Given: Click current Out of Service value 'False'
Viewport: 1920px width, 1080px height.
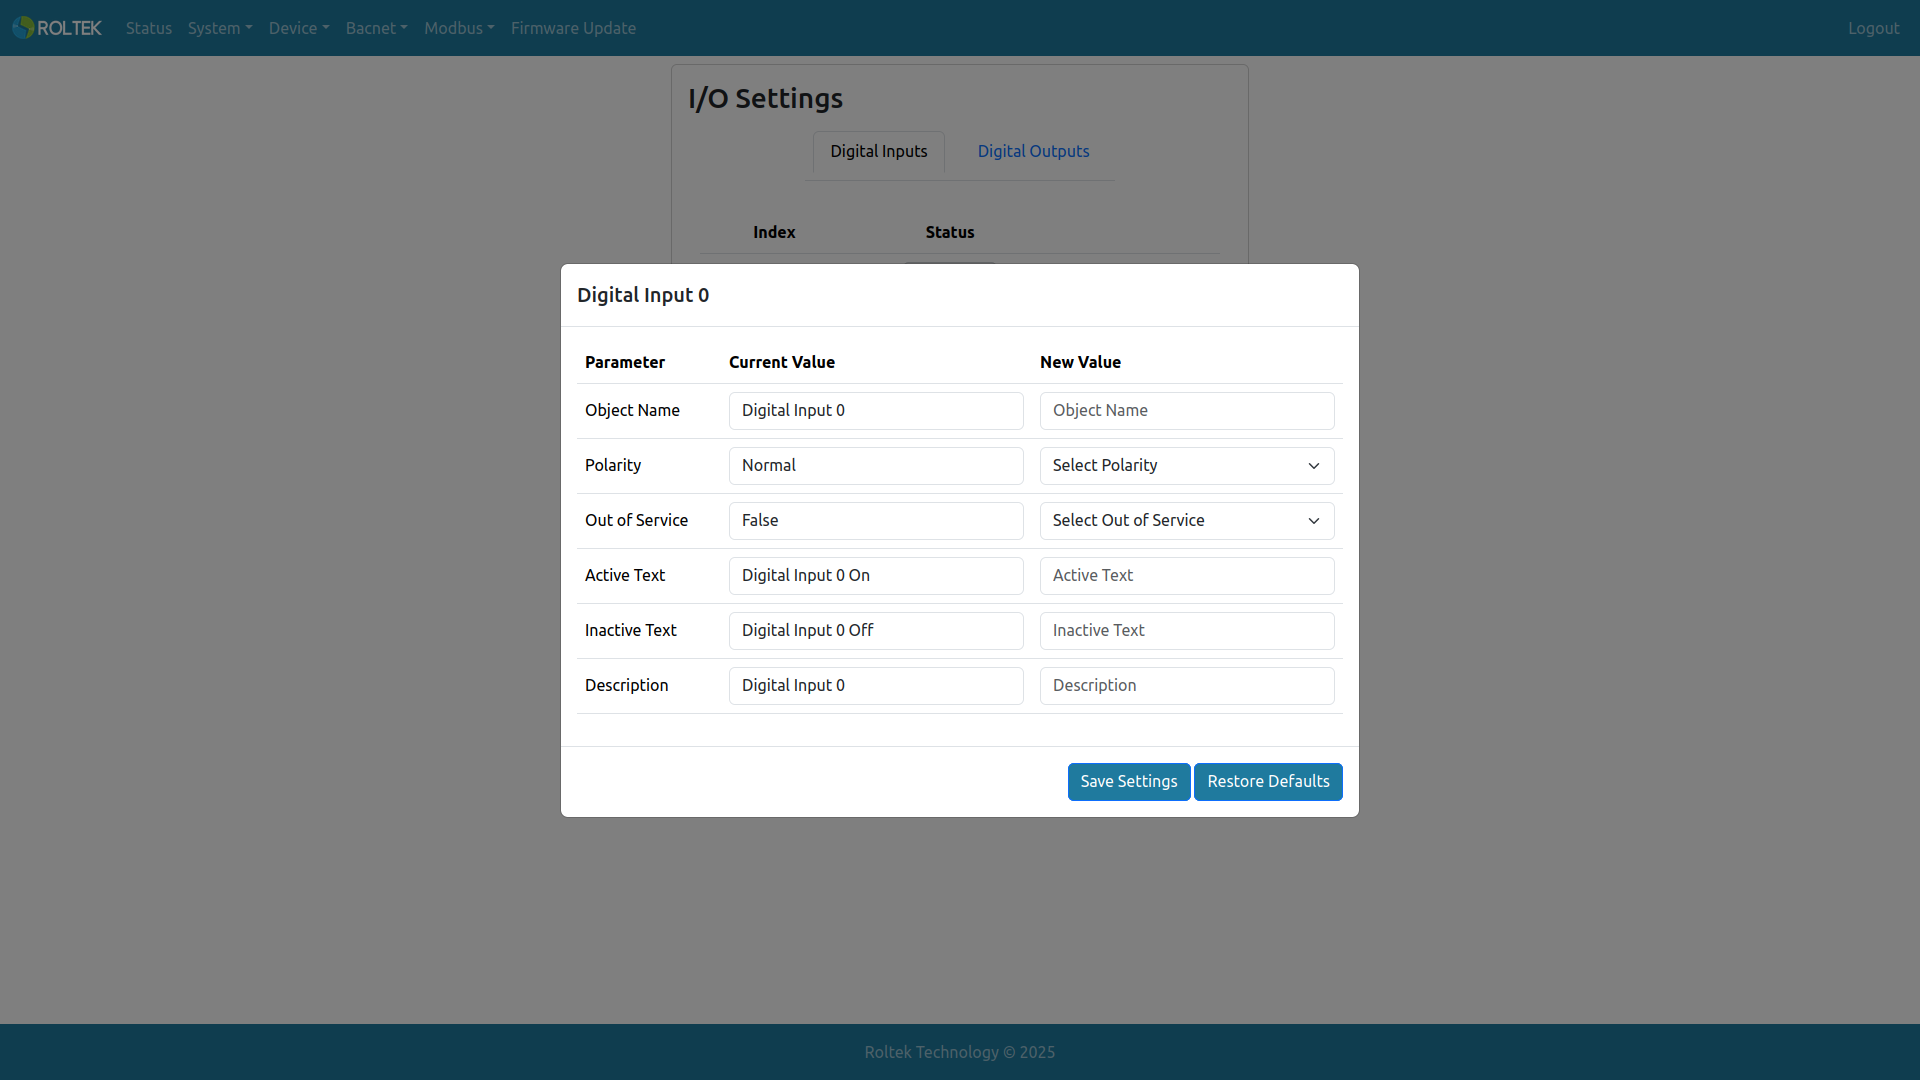Looking at the screenshot, I should (876, 521).
